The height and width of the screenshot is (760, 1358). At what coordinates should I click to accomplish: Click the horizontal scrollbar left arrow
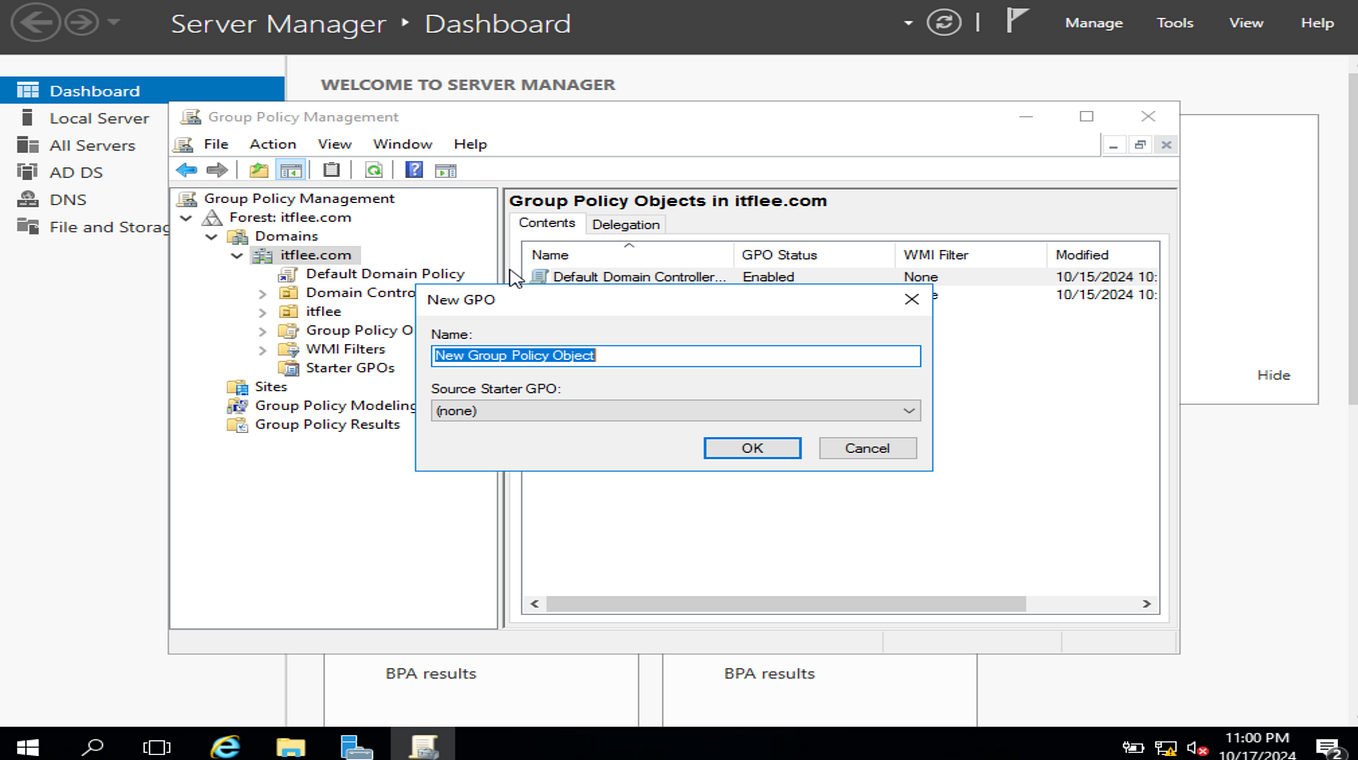point(535,604)
